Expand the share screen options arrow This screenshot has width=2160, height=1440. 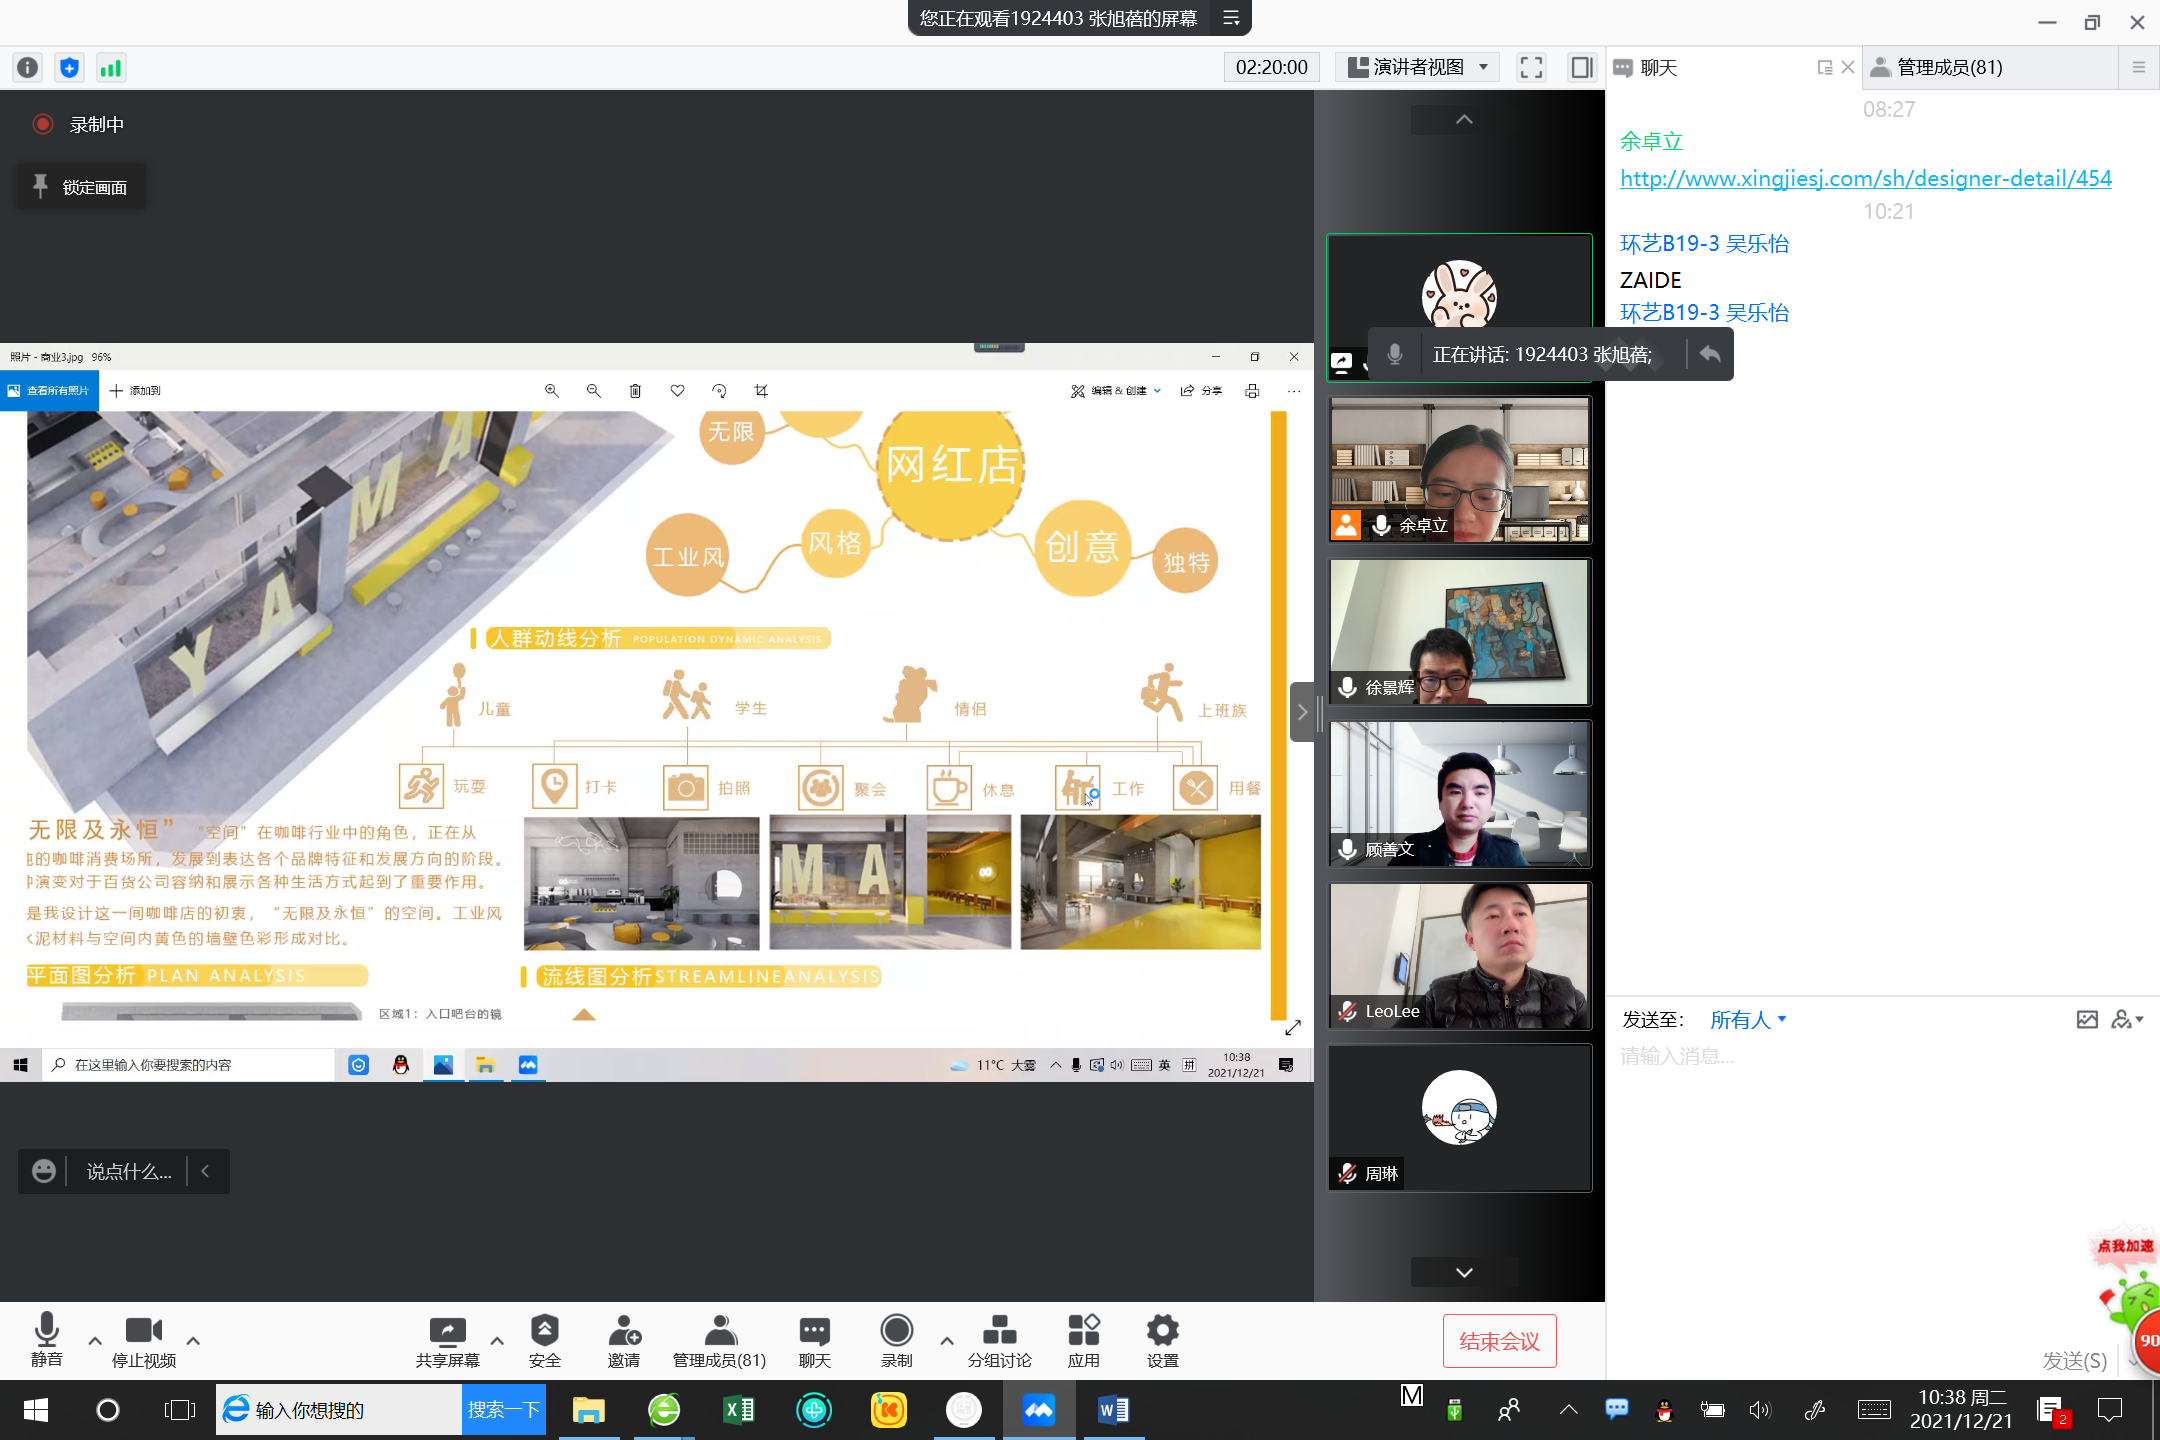click(x=497, y=1341)
